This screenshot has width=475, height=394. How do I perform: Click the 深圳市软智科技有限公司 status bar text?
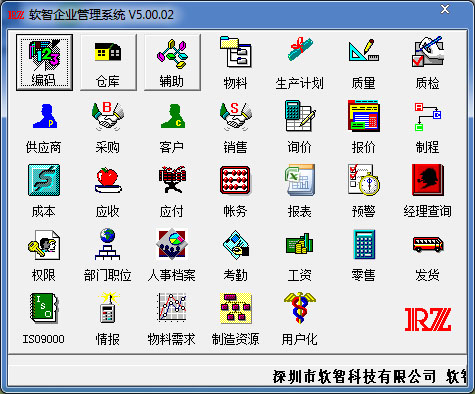[354, 377]
